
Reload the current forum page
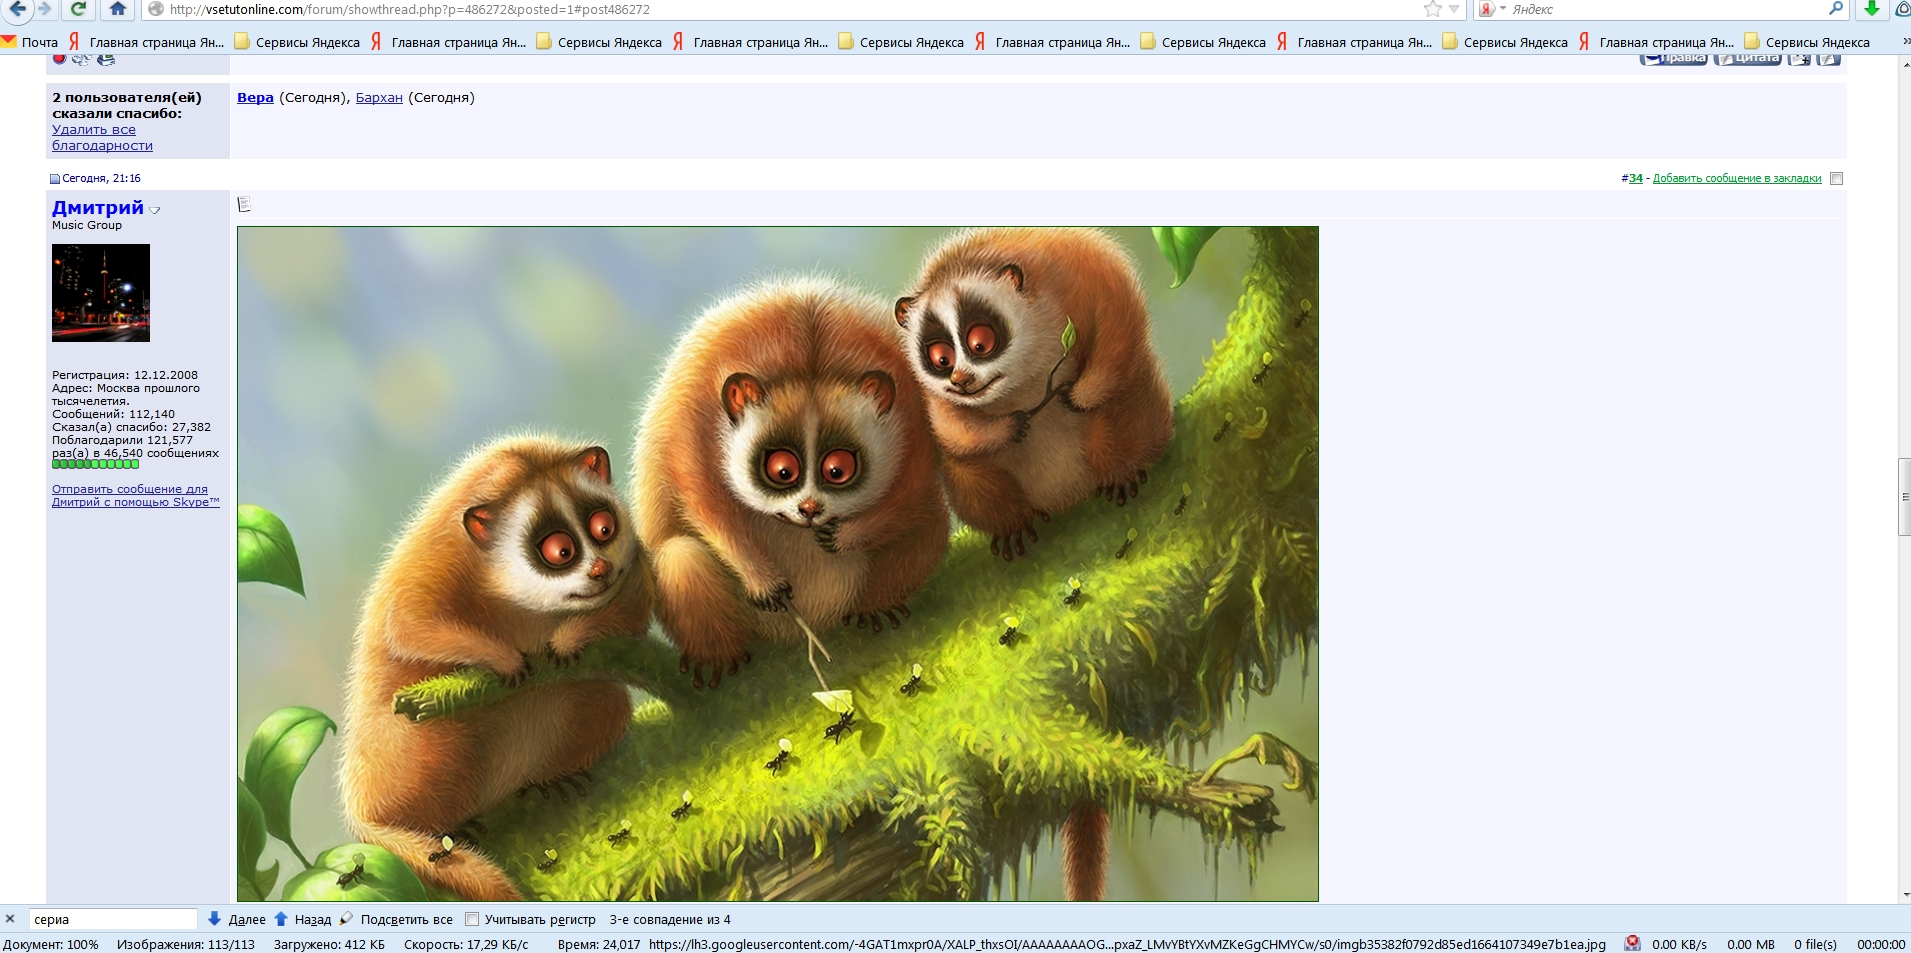(78, 9)
